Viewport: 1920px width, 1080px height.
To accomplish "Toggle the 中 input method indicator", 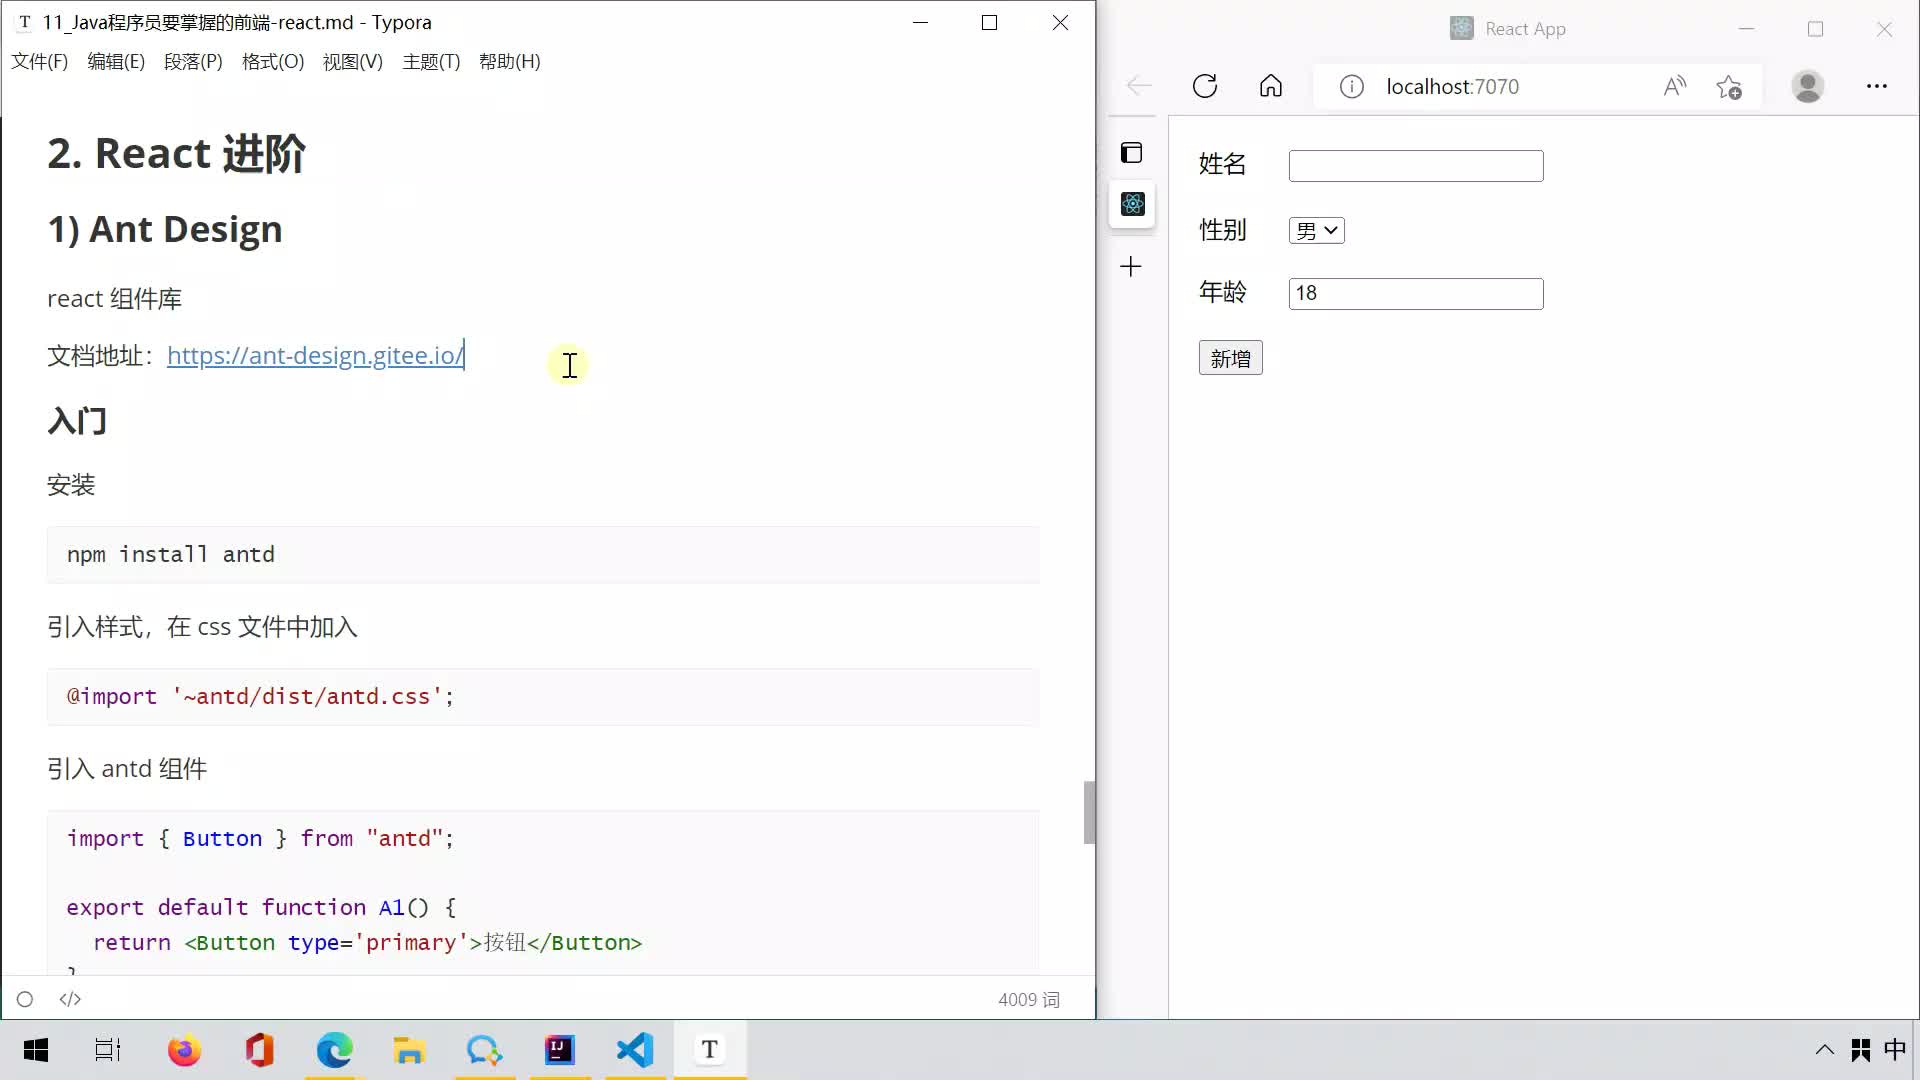I will coord(1895,1049).
